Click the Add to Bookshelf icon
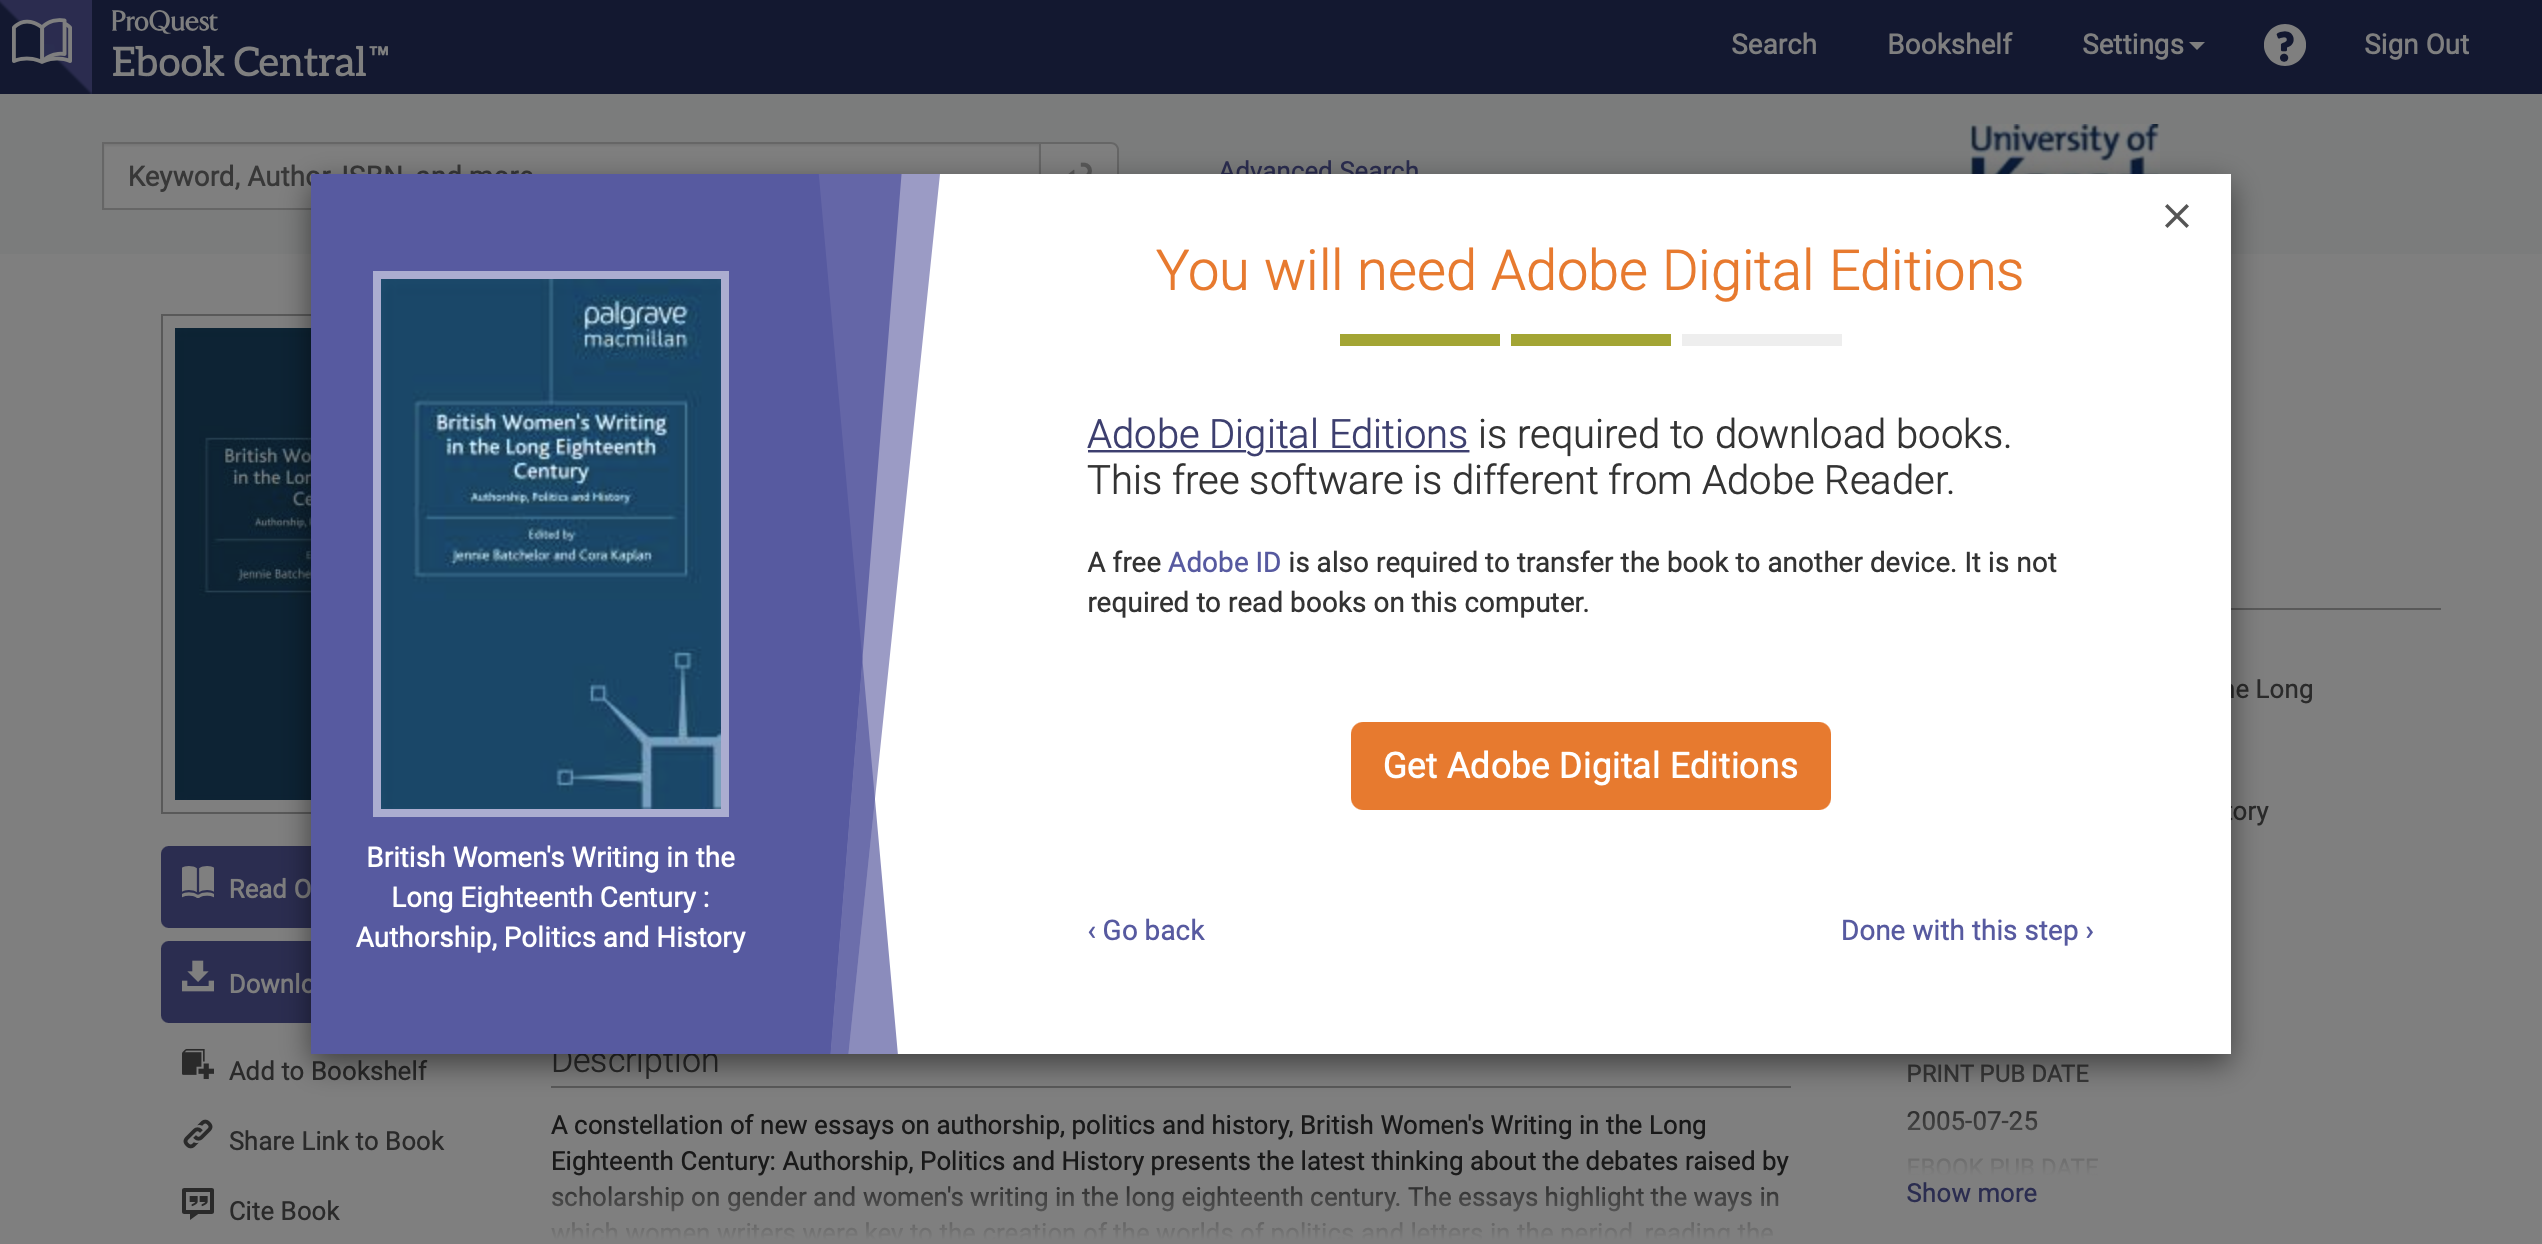The width and height of the screenshot is (2542, 1244). pos(197,1066)
